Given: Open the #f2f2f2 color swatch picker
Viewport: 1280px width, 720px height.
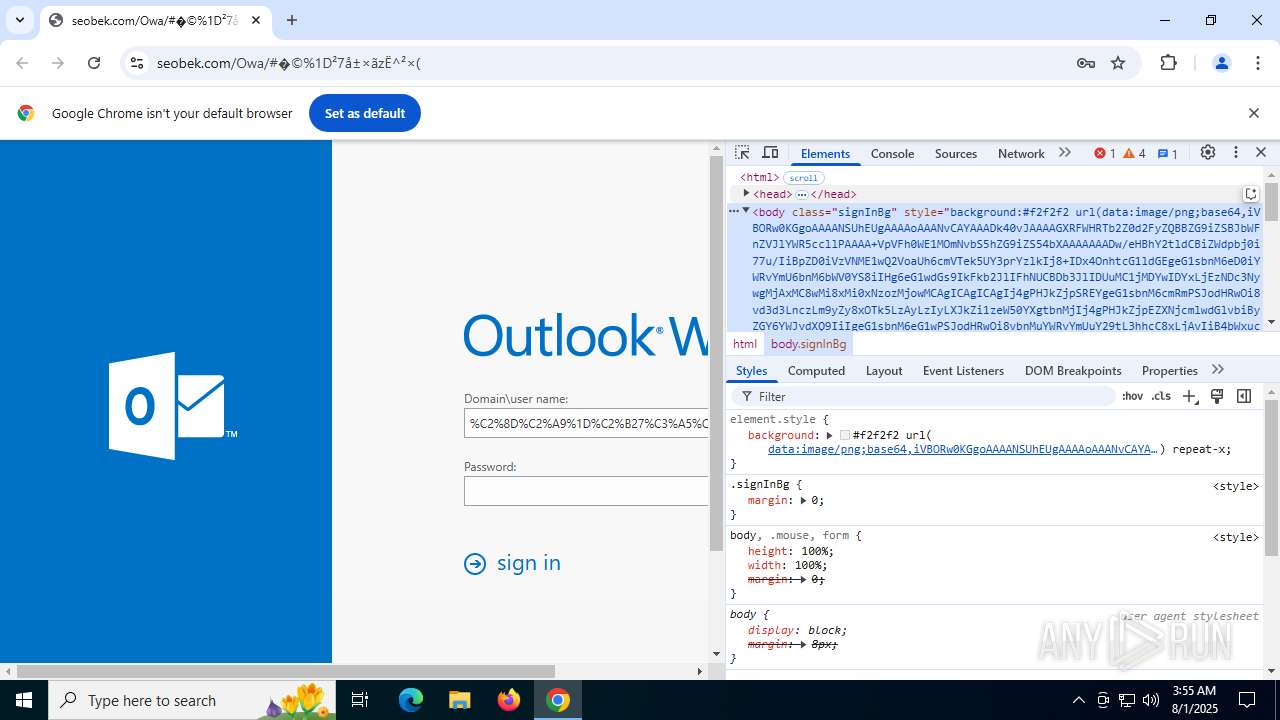Looking at the screenshot, I should pos(845,435).
